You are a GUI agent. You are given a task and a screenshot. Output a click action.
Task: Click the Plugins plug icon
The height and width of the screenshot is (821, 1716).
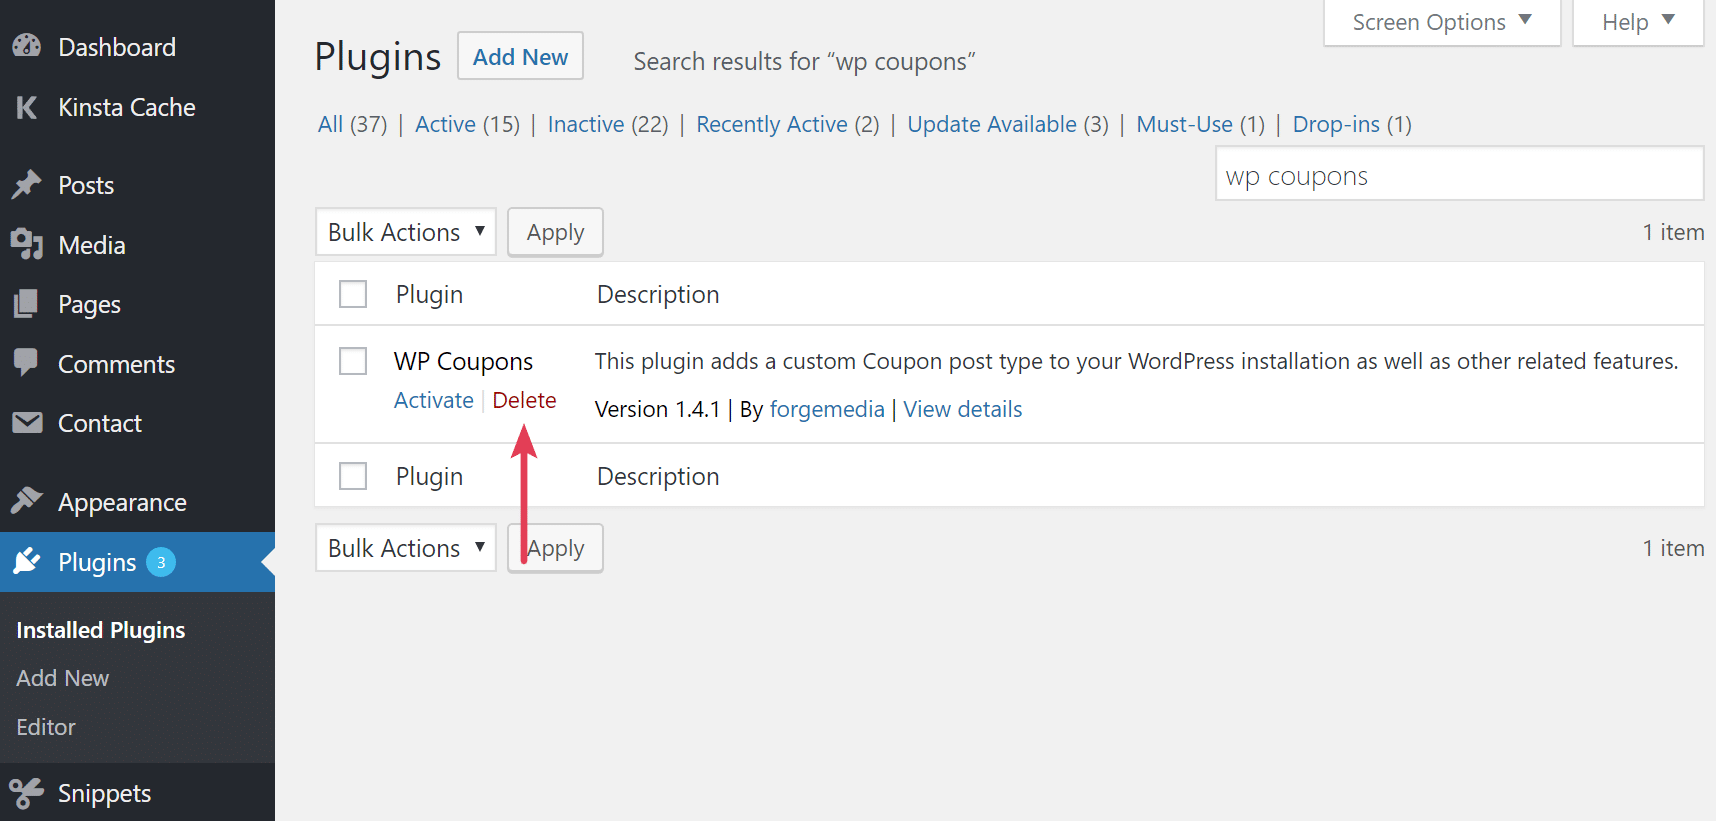pos(27,561)
